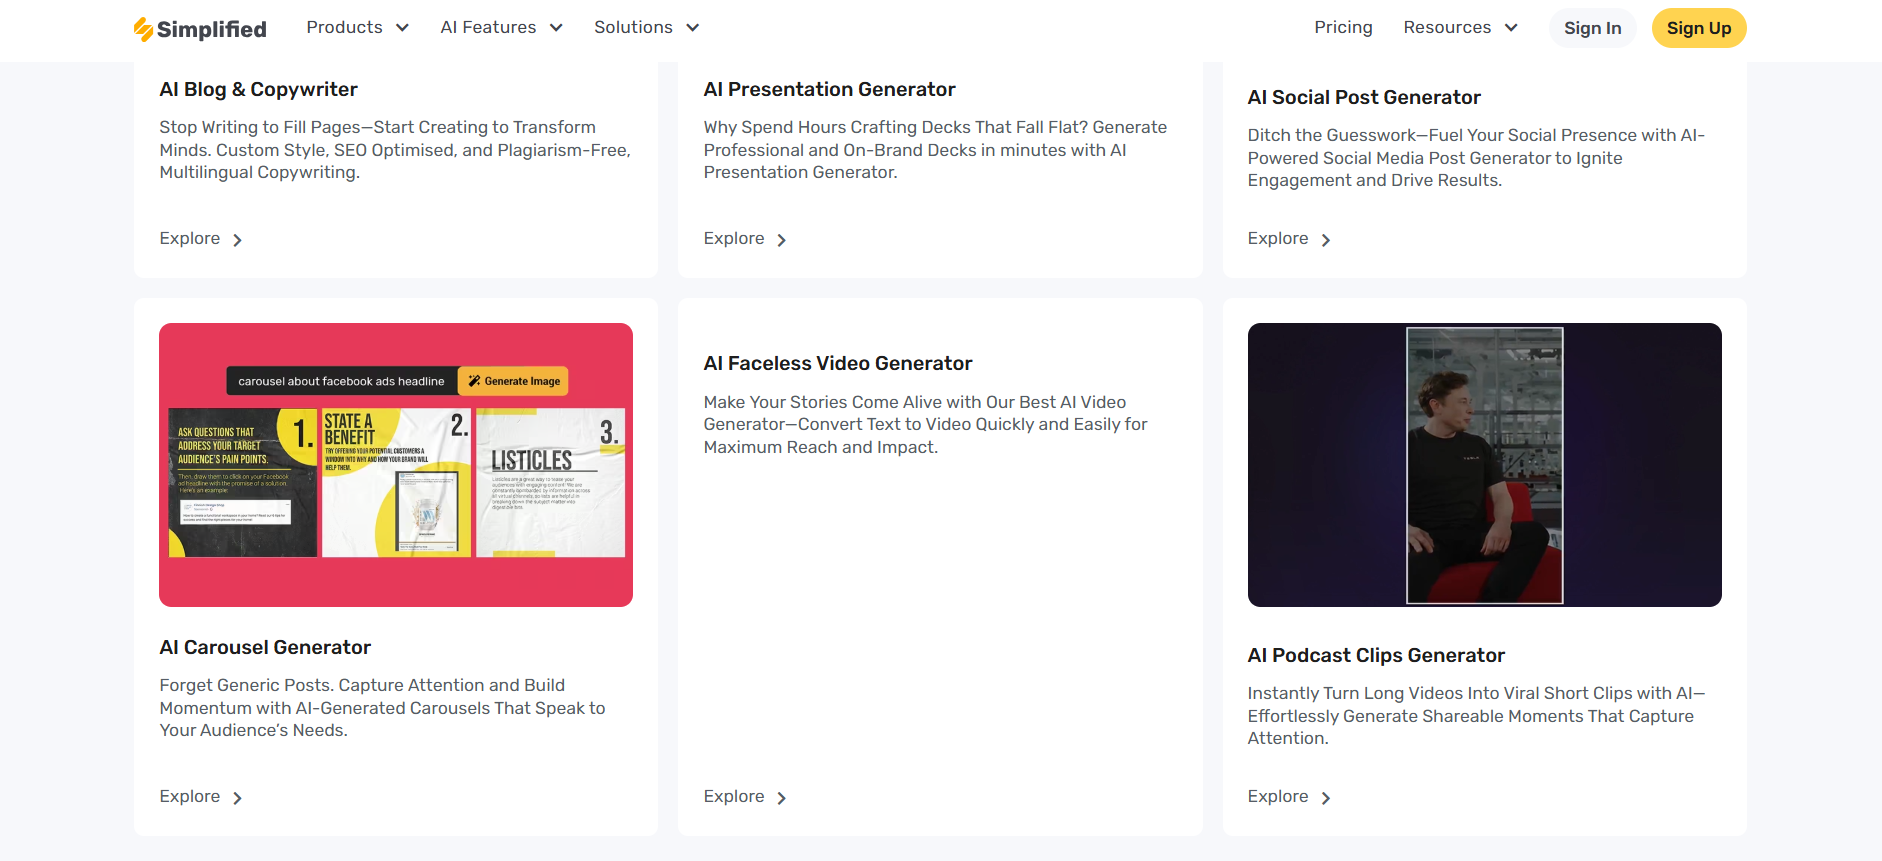Click Explore under AI Podcast Clips Generator

coord(1278,796)
